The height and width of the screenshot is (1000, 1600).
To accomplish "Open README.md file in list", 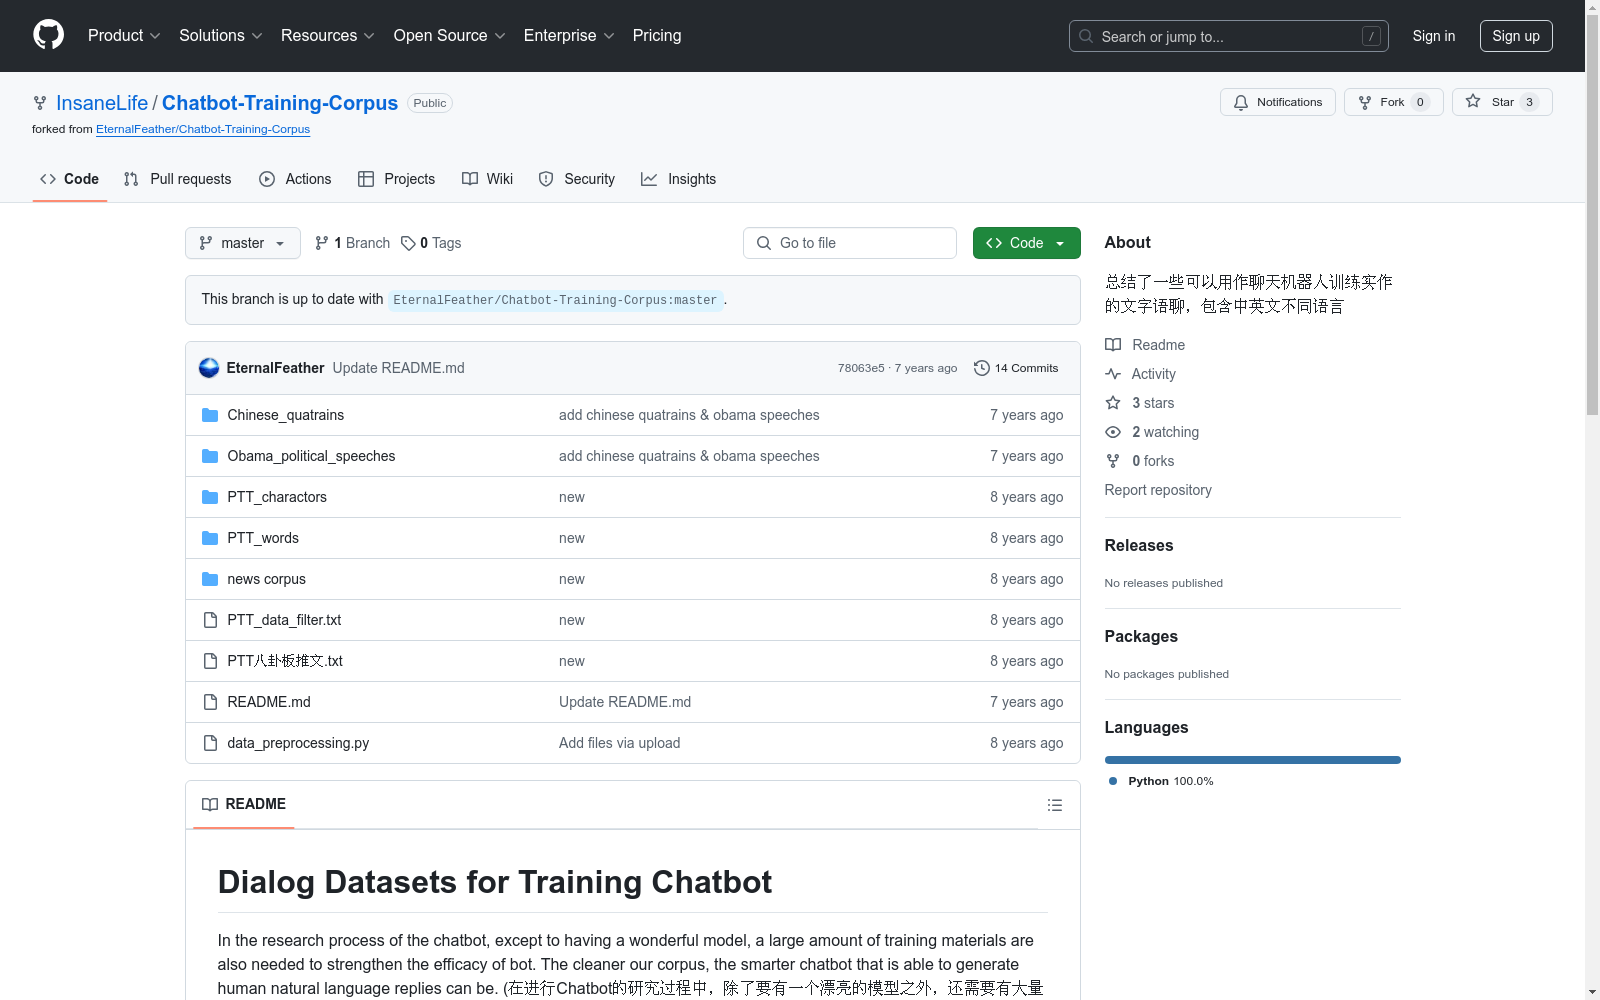I will (x=269, y=702).
